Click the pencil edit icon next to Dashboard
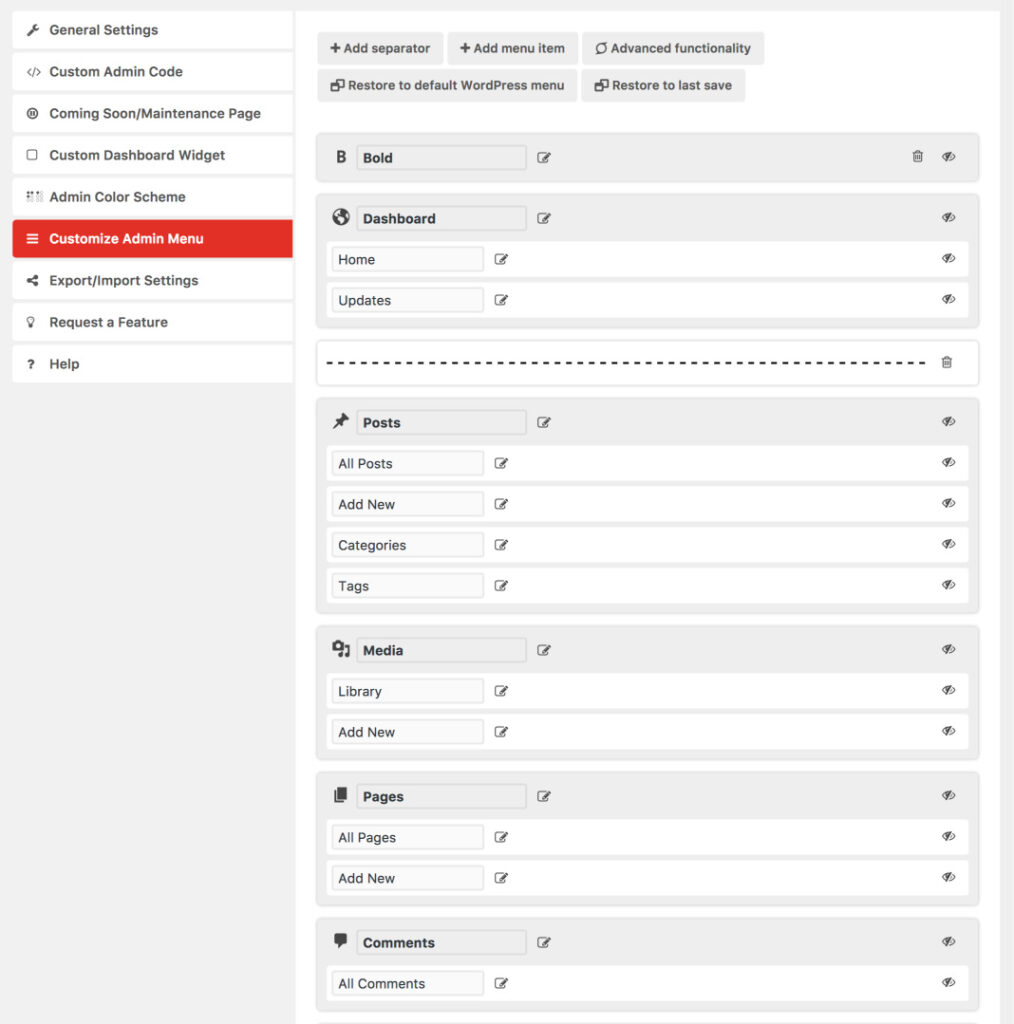The width and height of the screenshot is (1014, 1024). click(x=543, y=217)
